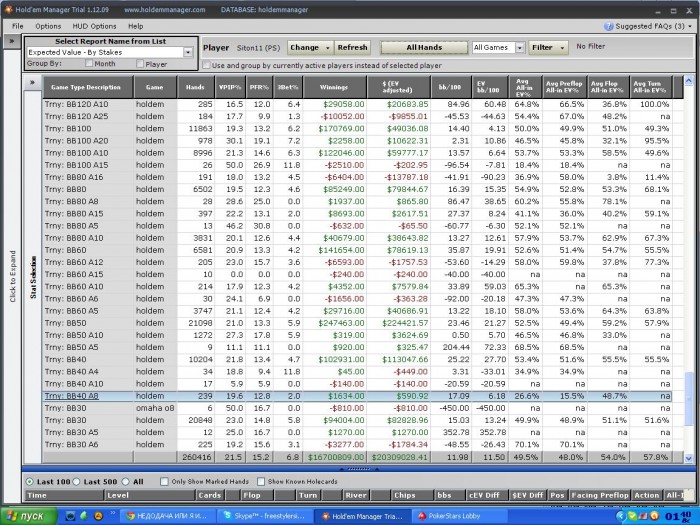This screenshot has width=700, height=525.
Task: Click the Level column header in hands list
Action: (150, 495)
